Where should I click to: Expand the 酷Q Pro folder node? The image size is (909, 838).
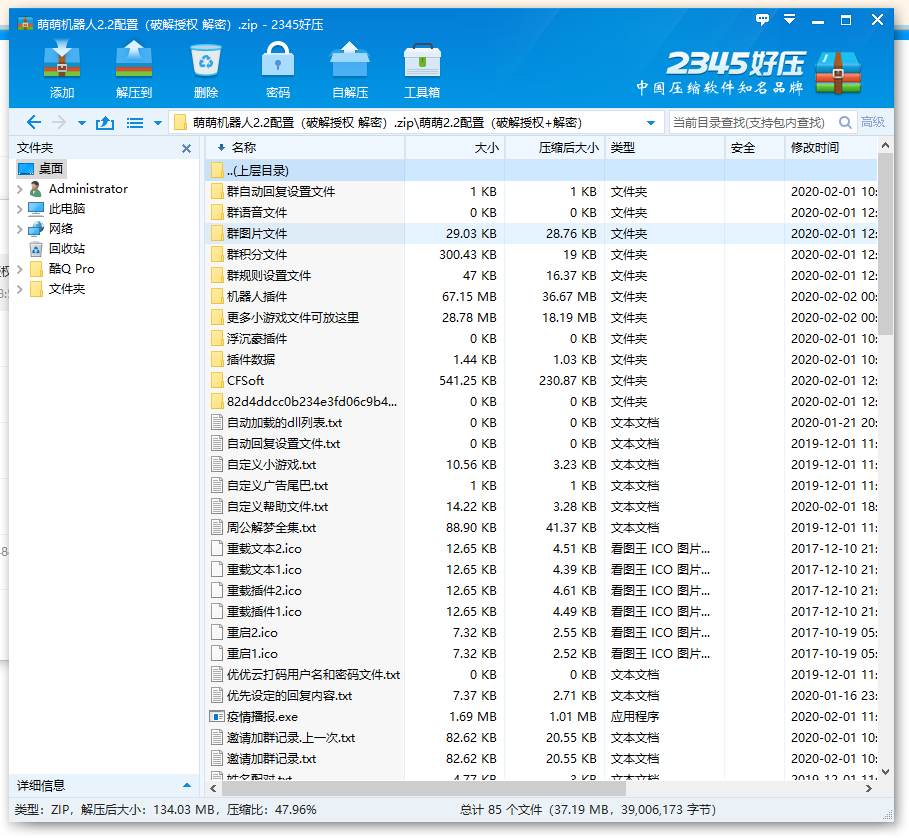pyautogui.click(x=19, y=269)
